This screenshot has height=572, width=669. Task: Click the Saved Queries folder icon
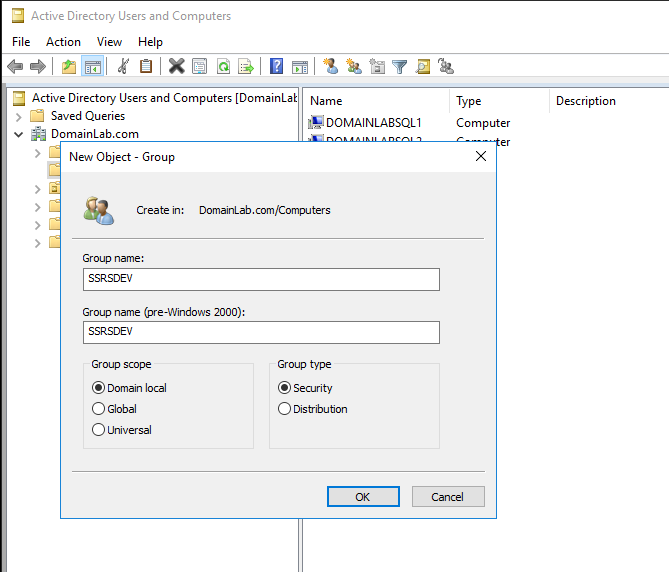pyautogui.click(x=37, y=116)
